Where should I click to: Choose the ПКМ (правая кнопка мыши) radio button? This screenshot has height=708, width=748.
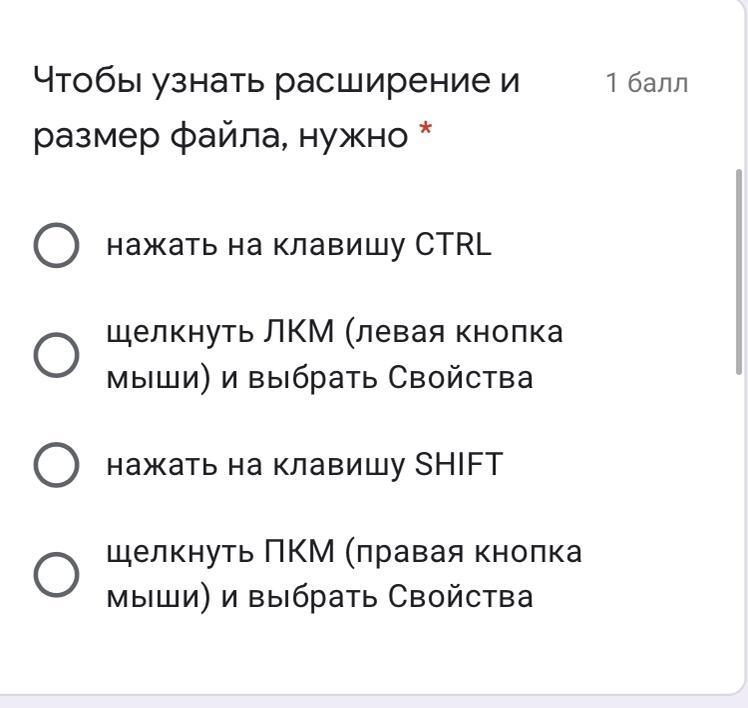tap(56, 574)
